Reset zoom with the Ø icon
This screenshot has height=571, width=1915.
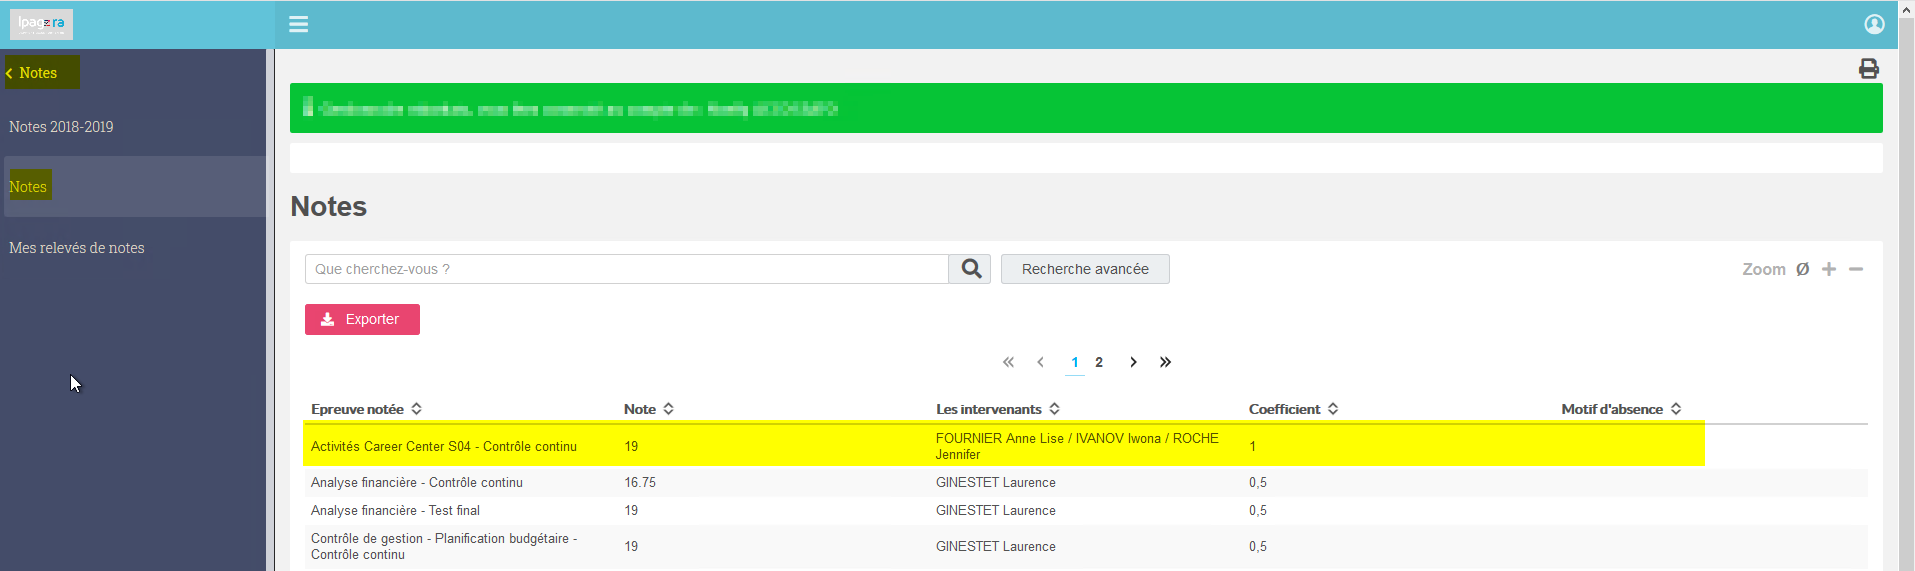(1802, 269)
